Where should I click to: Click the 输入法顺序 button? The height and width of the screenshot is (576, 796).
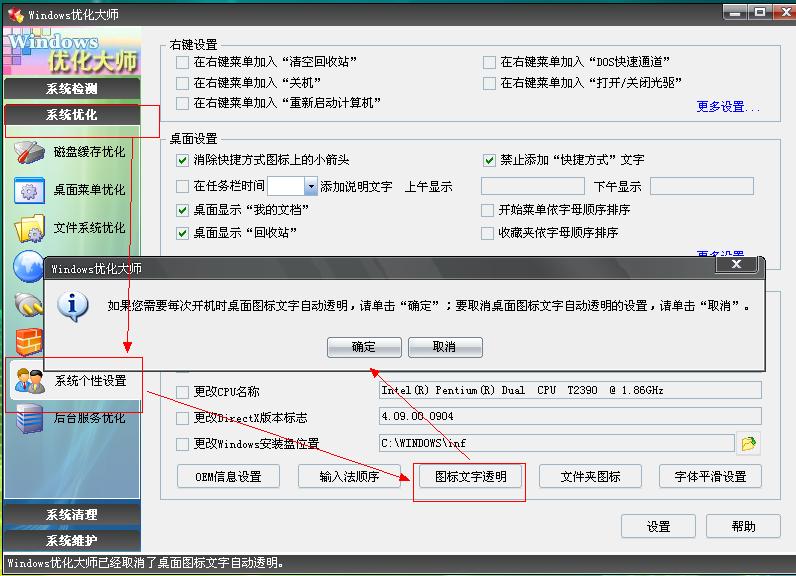[349, 477]
